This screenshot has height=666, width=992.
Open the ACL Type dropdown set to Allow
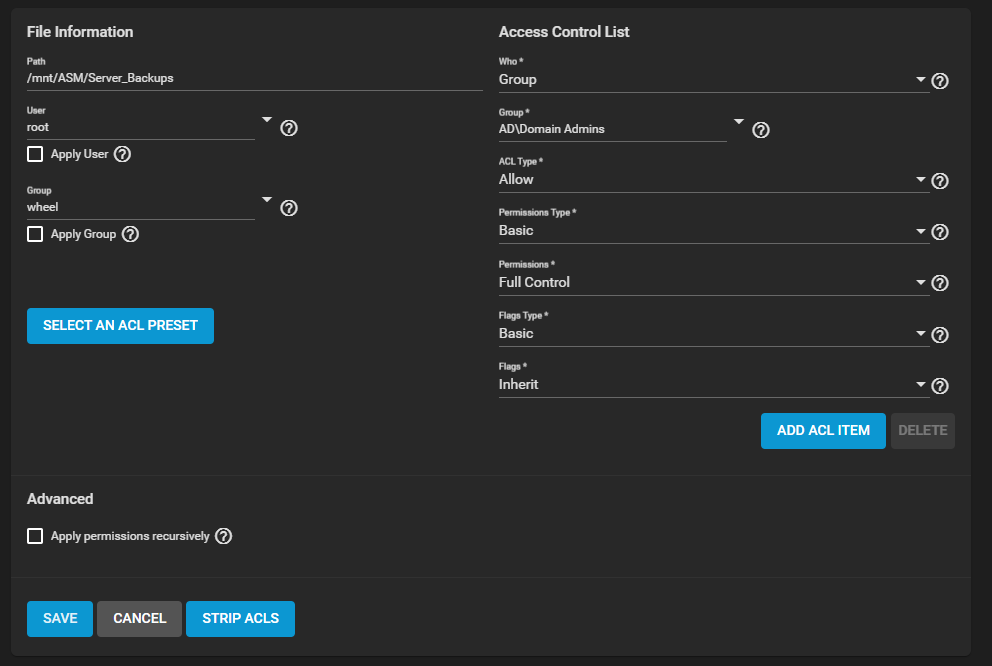click(x=712, y=180)
